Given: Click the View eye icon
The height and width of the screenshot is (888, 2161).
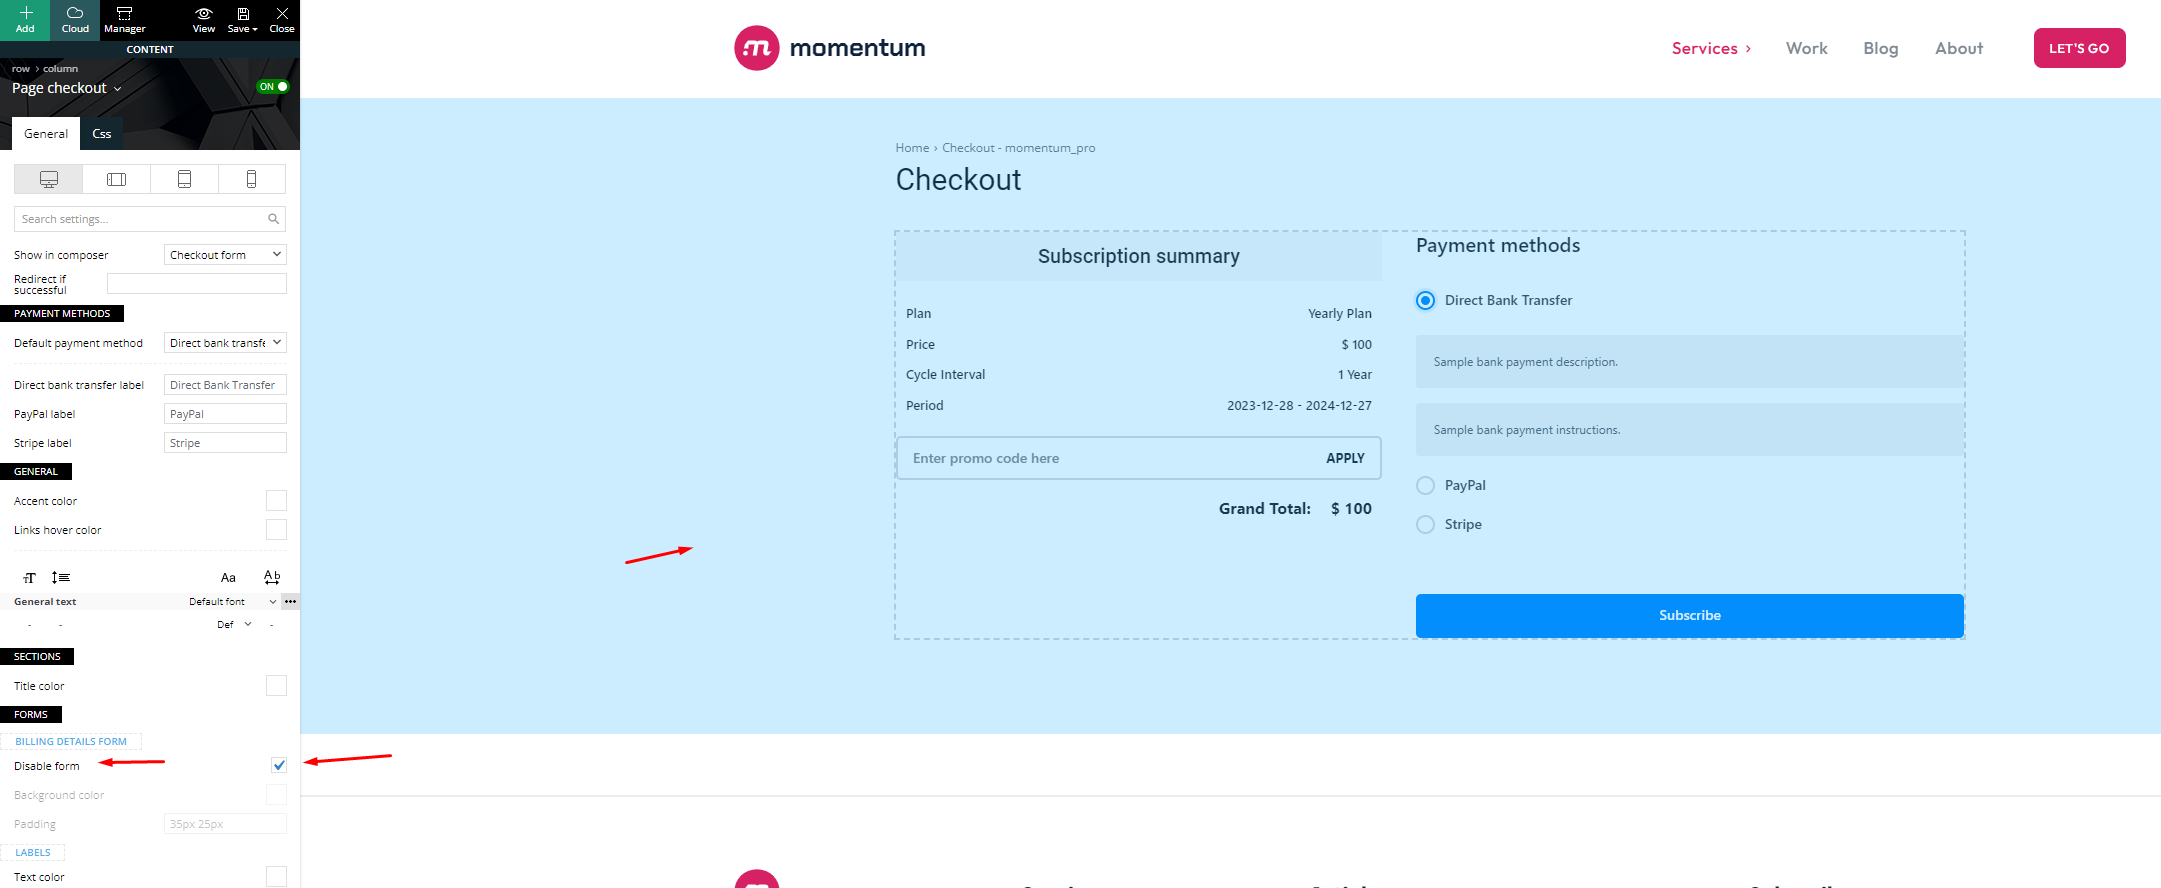Looking at the screenshot, I should pyautogui.click(x=203, y=14).
